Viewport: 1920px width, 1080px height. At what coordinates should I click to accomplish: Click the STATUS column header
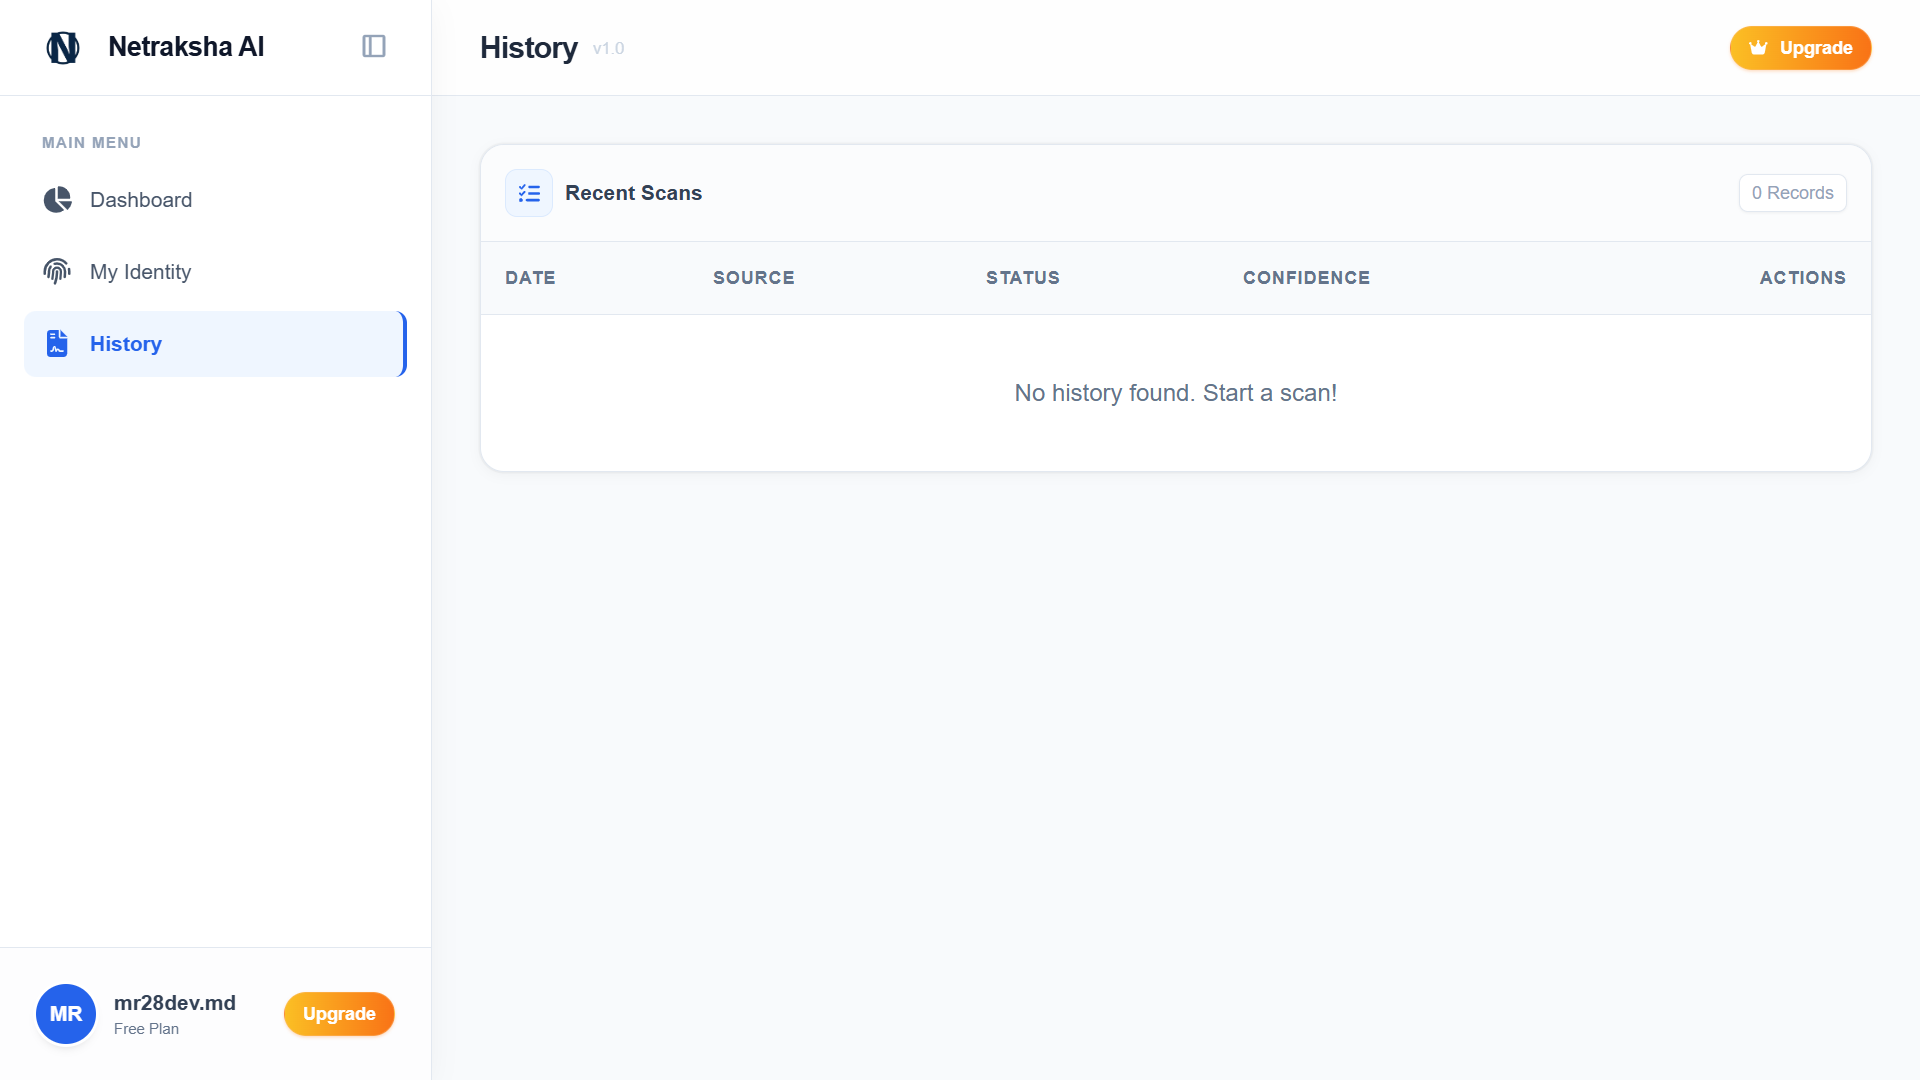coord(1022,278)
